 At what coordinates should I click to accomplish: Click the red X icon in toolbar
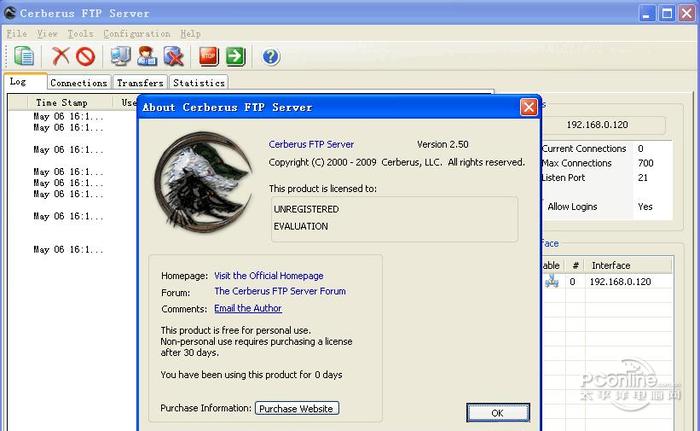tap(60, 56)
